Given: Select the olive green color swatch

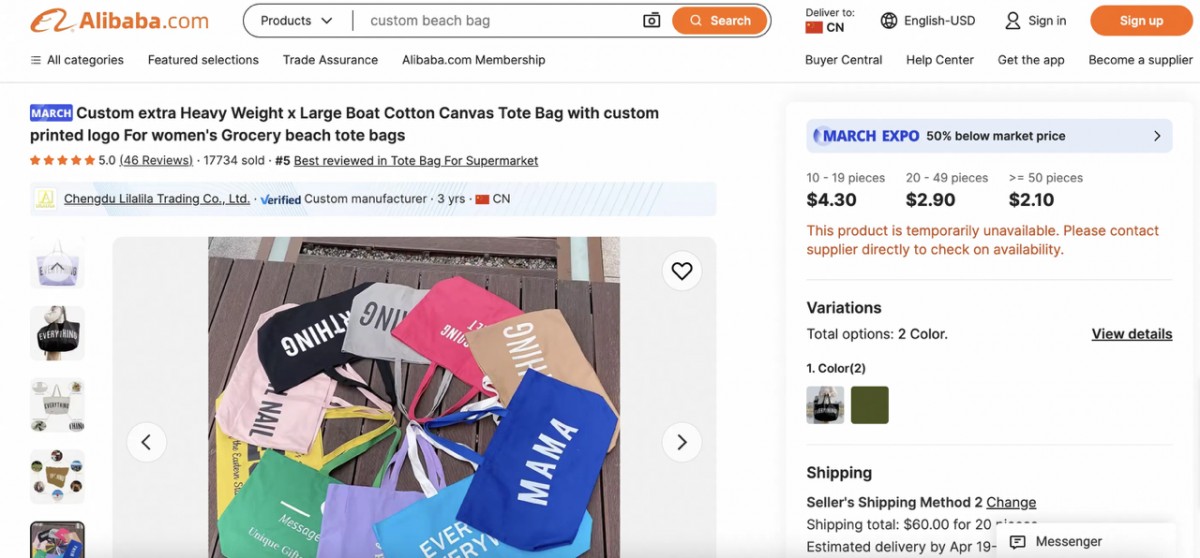Looking at the screenshot, I should (869, 405).
